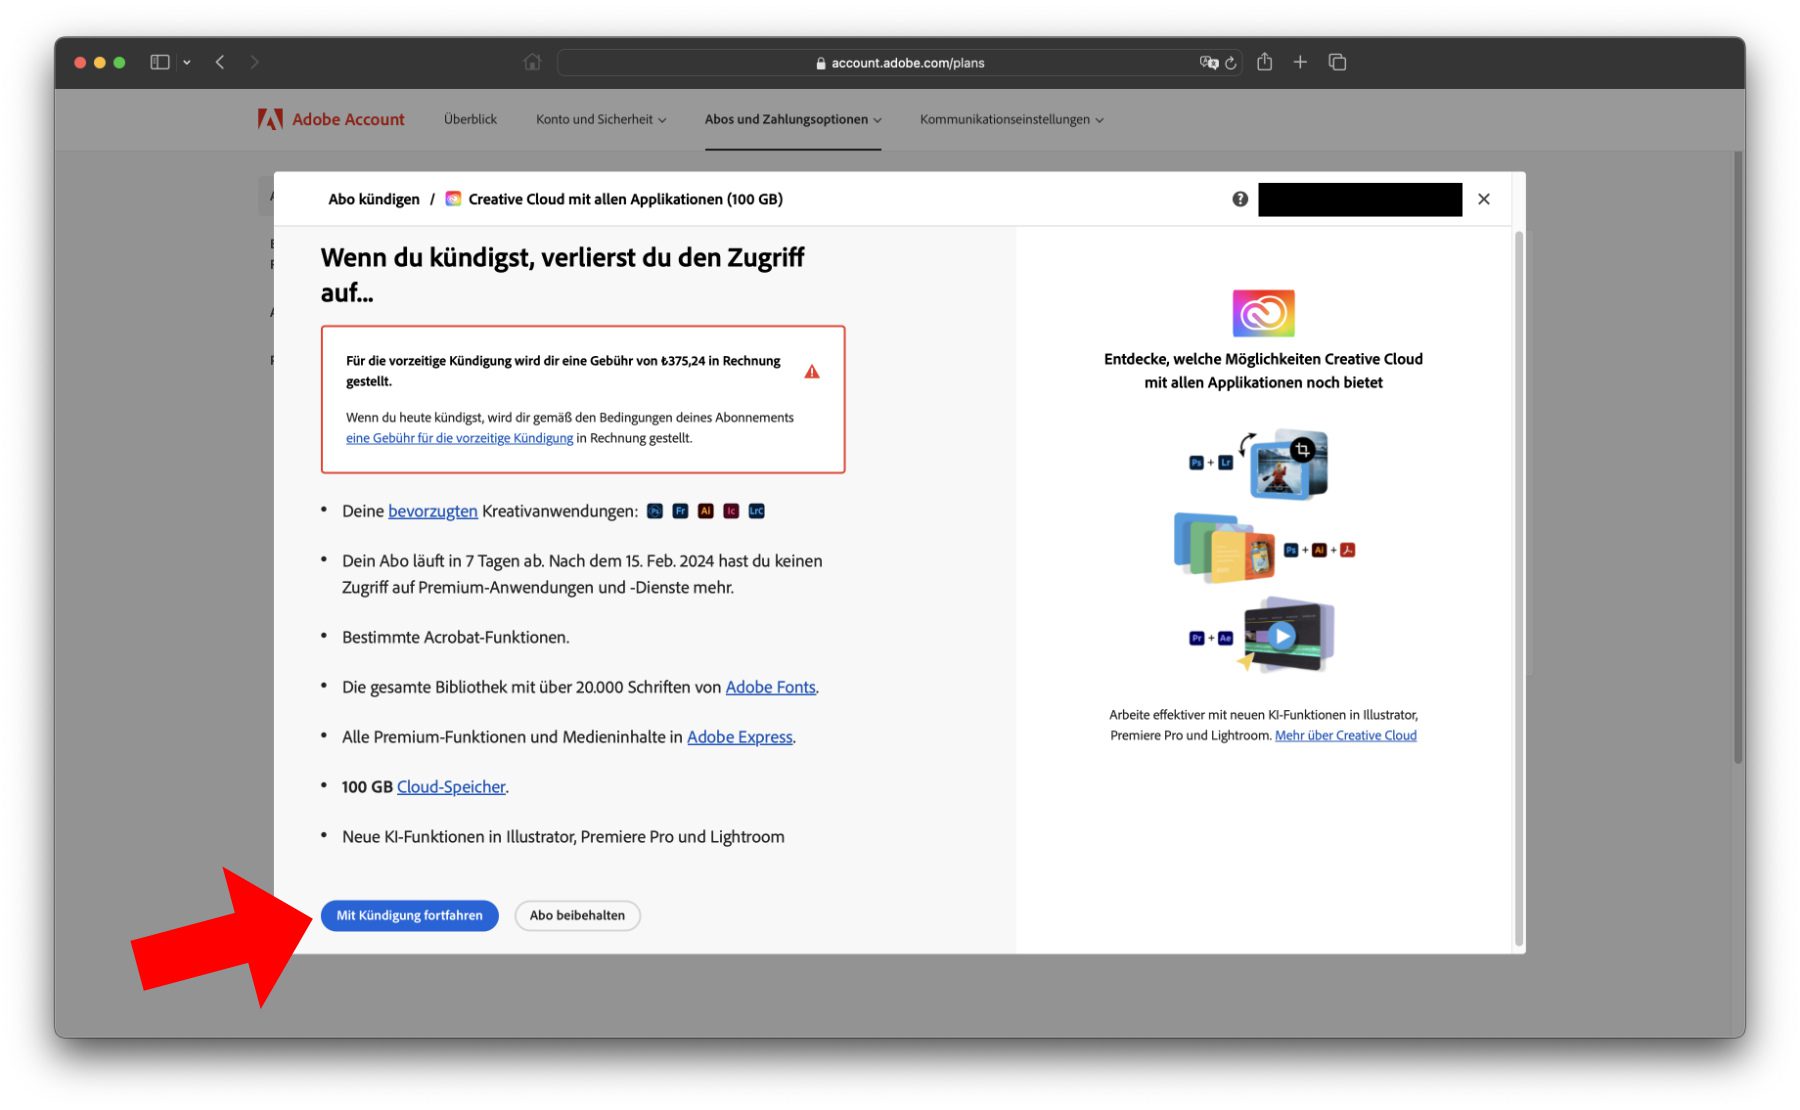Open the Adobe Fonts link
1800x1110 pixels.
tap(770, 687)
